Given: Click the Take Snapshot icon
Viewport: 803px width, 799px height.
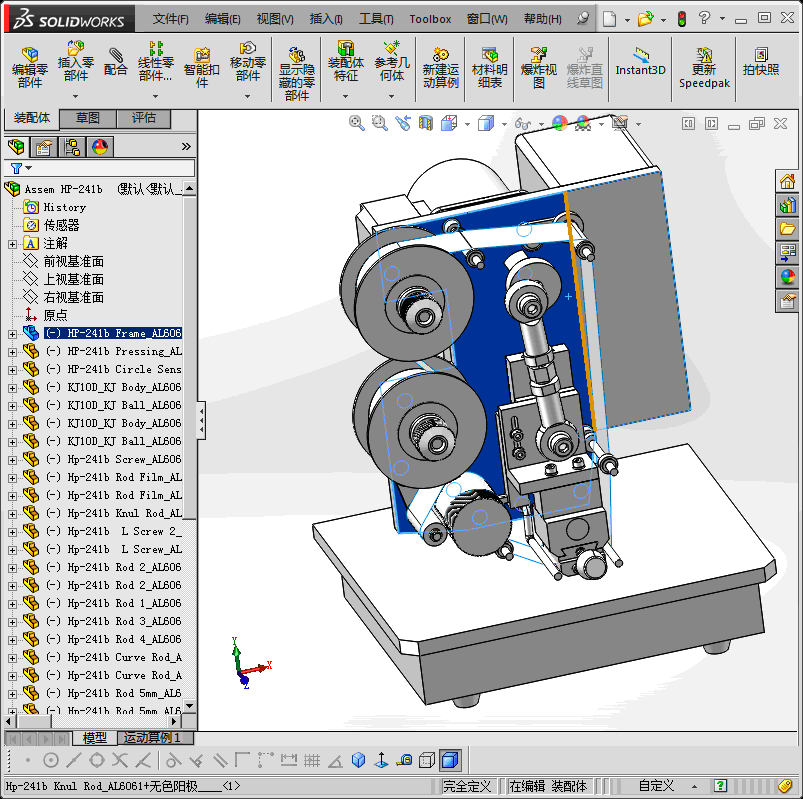Looking at the screenshot, I should [761, 61].
